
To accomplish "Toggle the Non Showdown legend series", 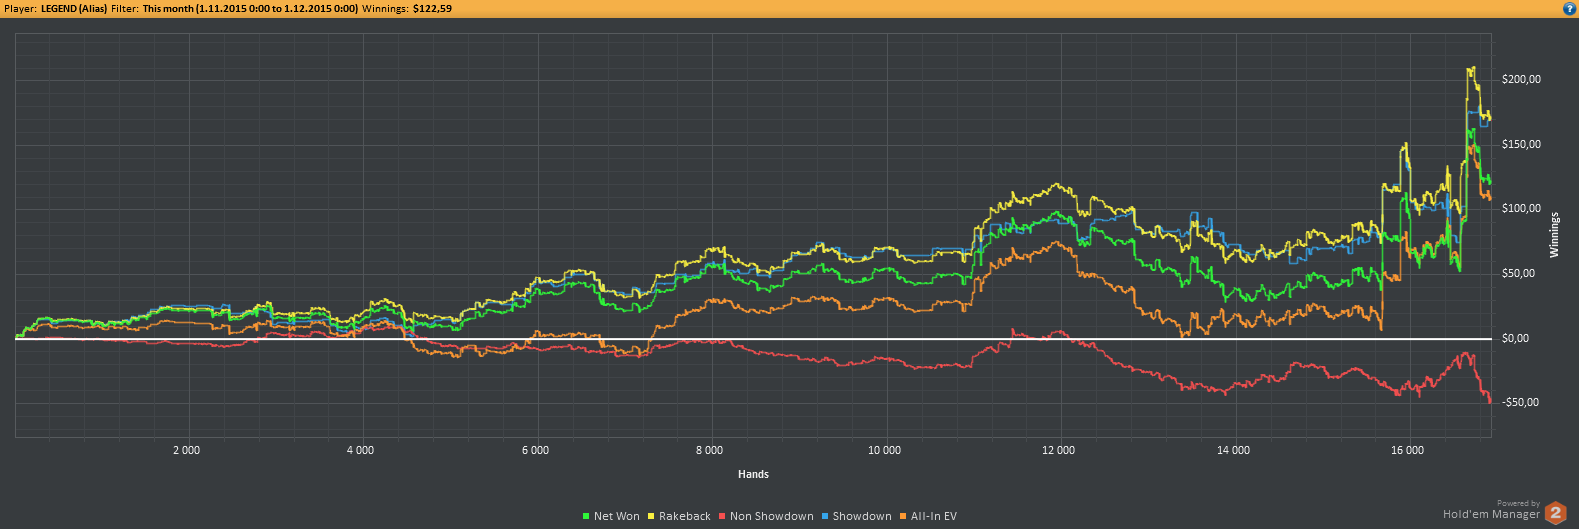I will point(766,516).
